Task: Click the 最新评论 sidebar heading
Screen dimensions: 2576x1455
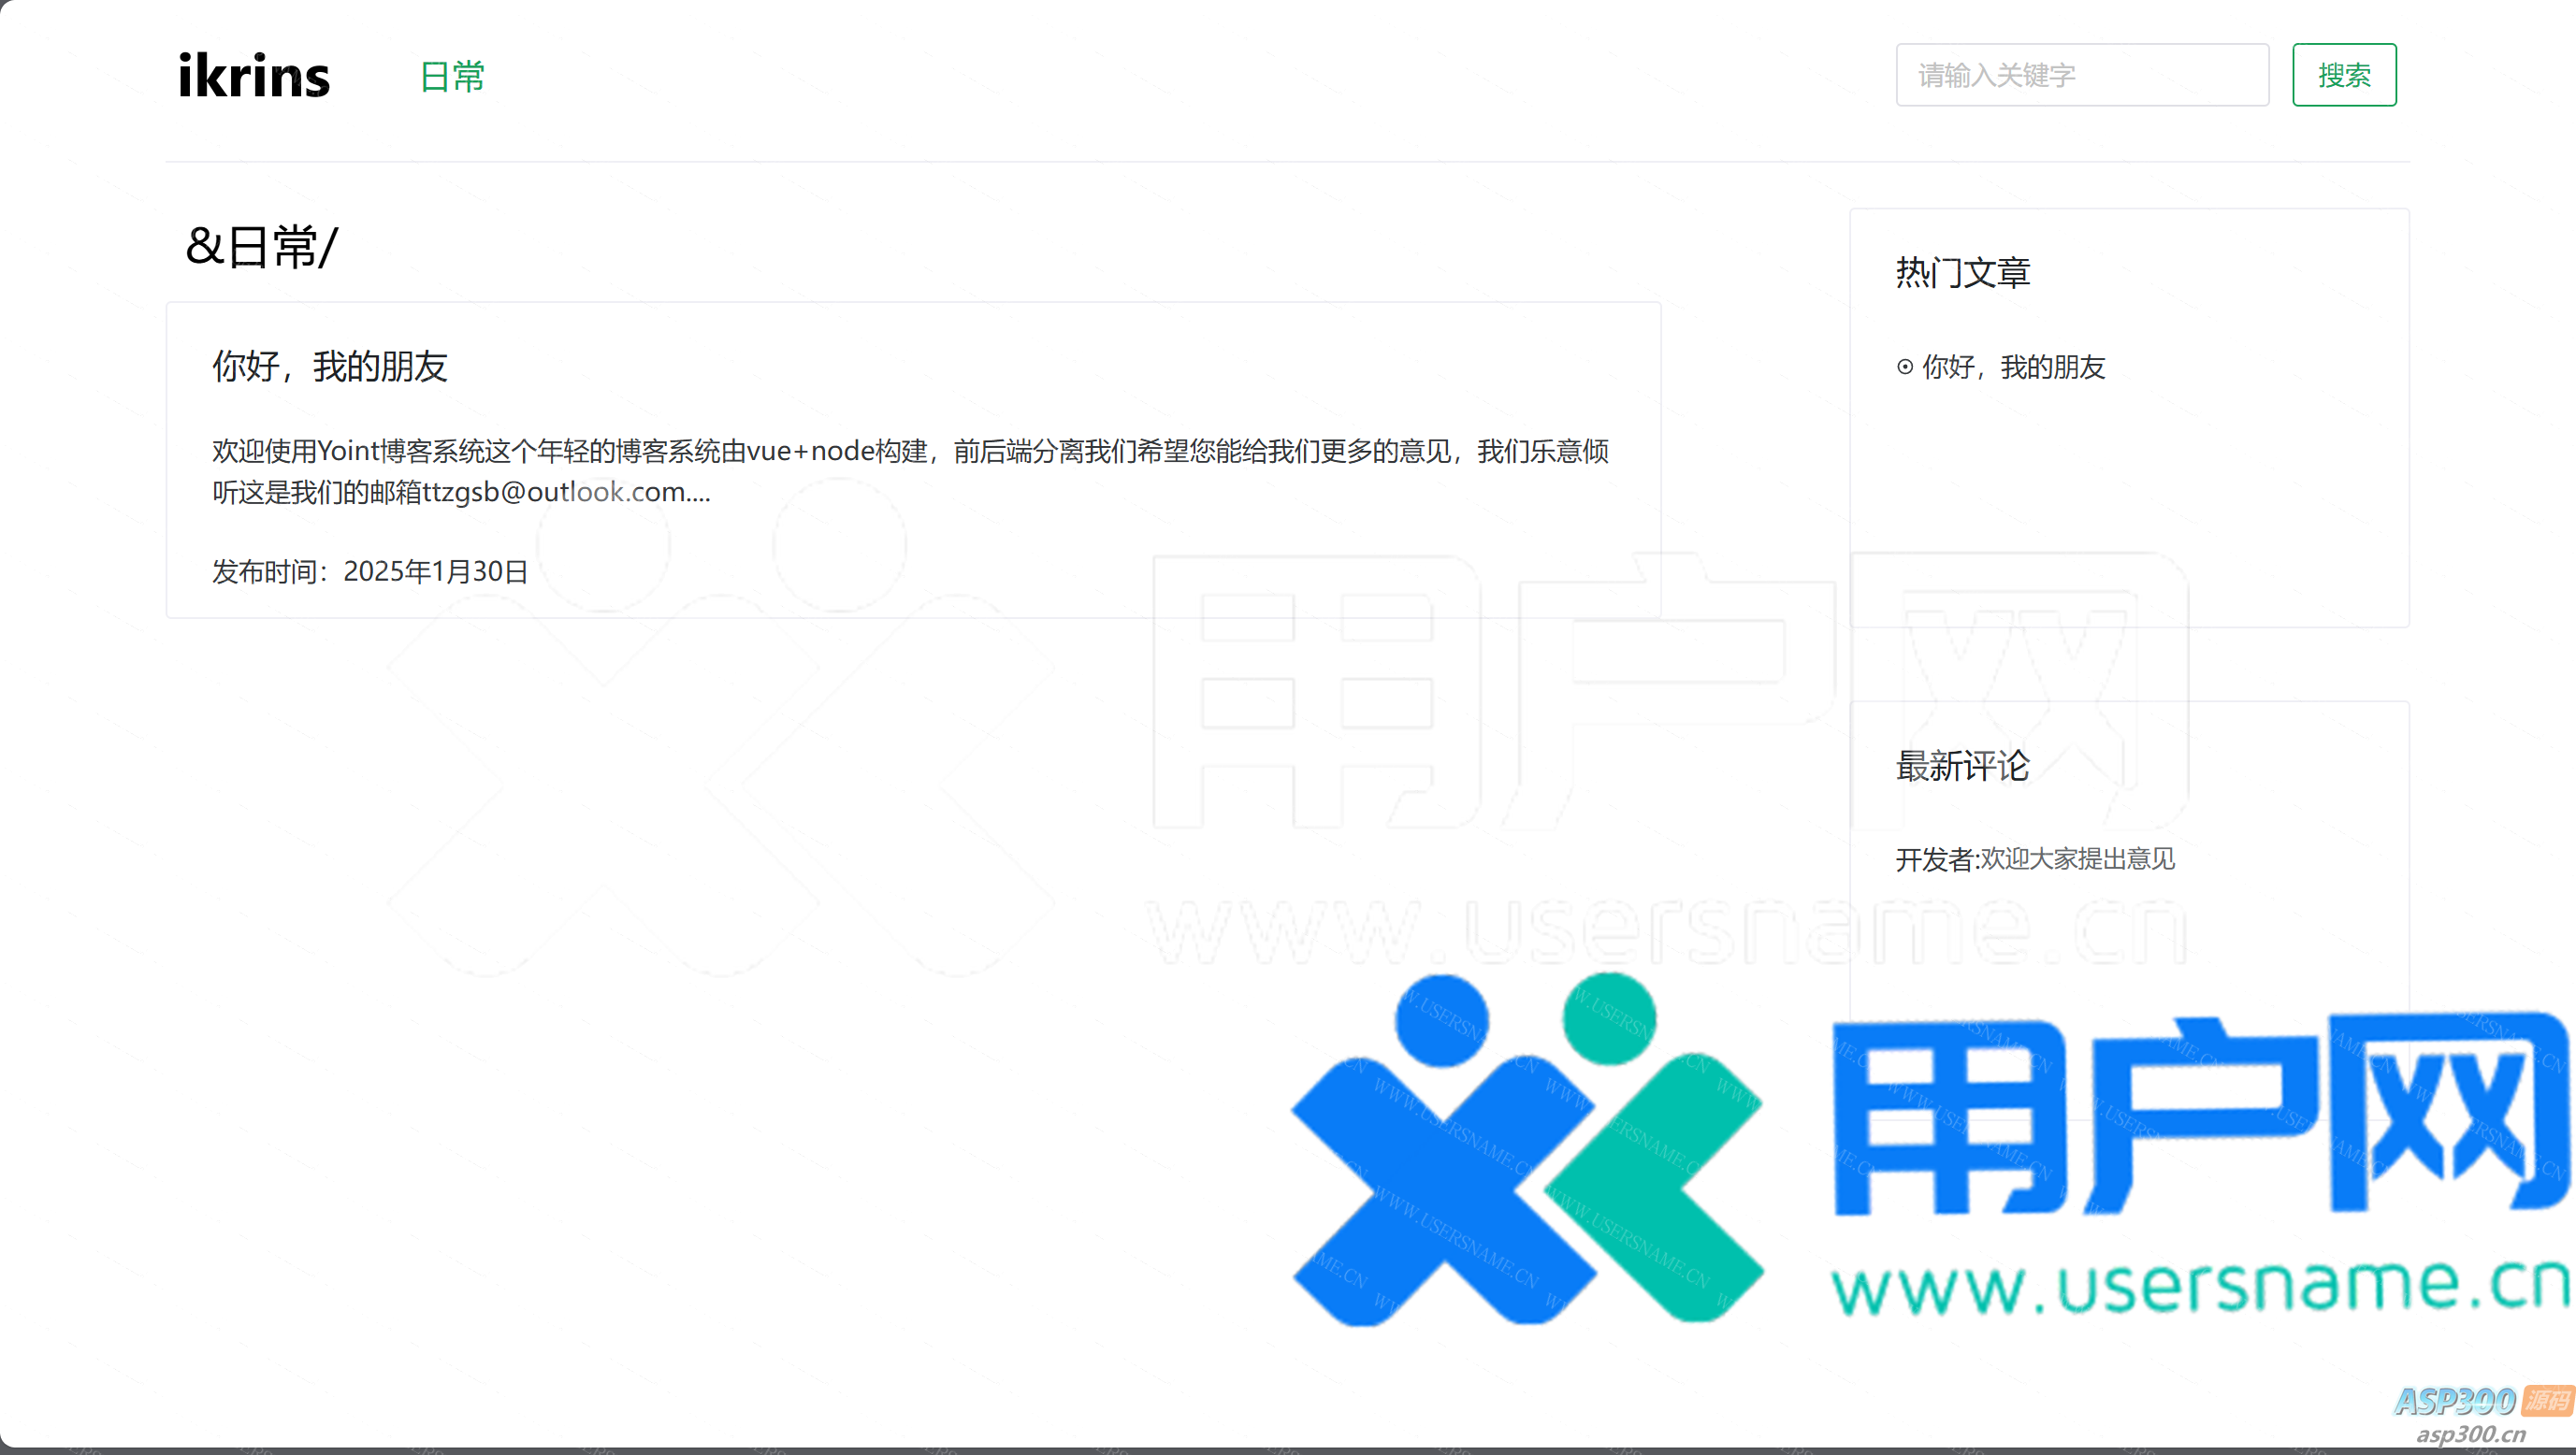Action: [x=1962, y=766]
